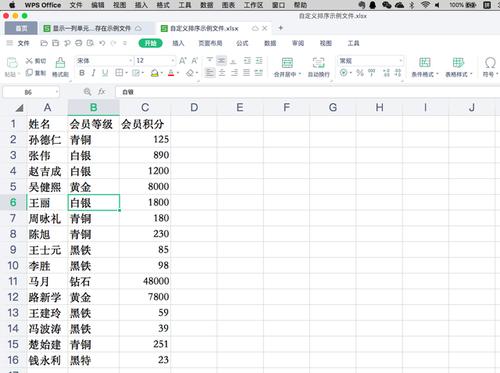Switch to the 页面布局 ribbon tab
500x373 pixels.
(x=210, y=43)
